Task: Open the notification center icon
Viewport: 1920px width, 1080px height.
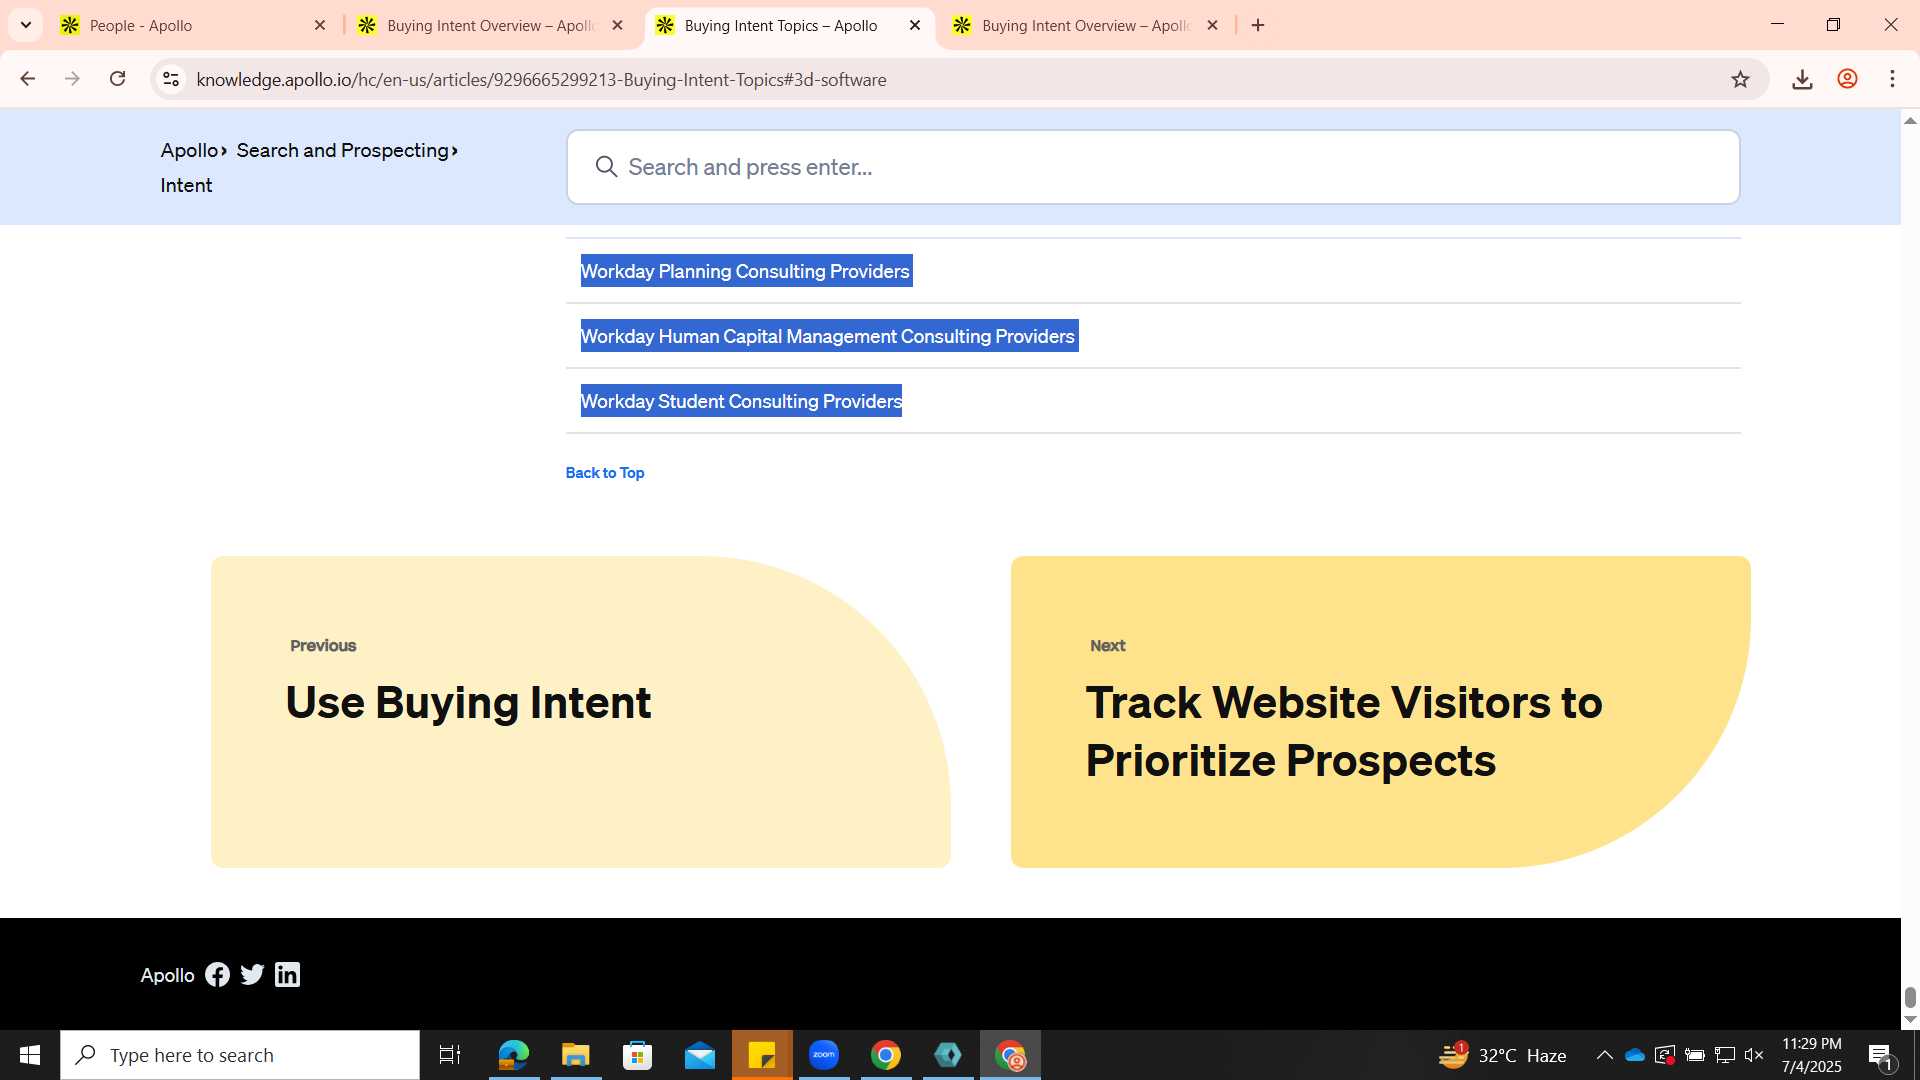Action: (x=1881, y=1055)
